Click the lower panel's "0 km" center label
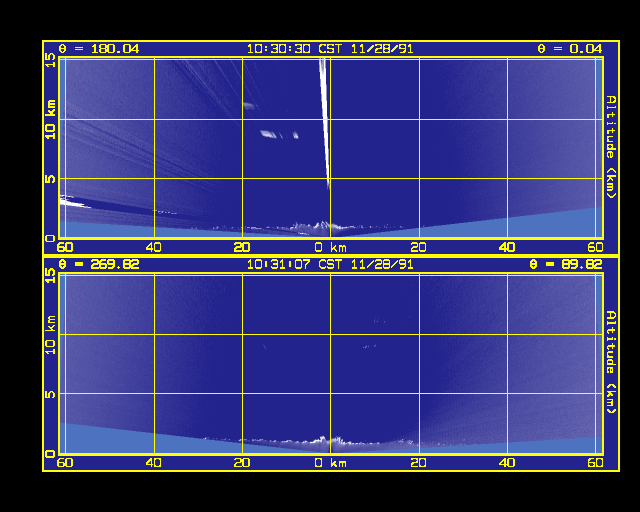This screenshot has height=512, width=640. coord(331,463)
